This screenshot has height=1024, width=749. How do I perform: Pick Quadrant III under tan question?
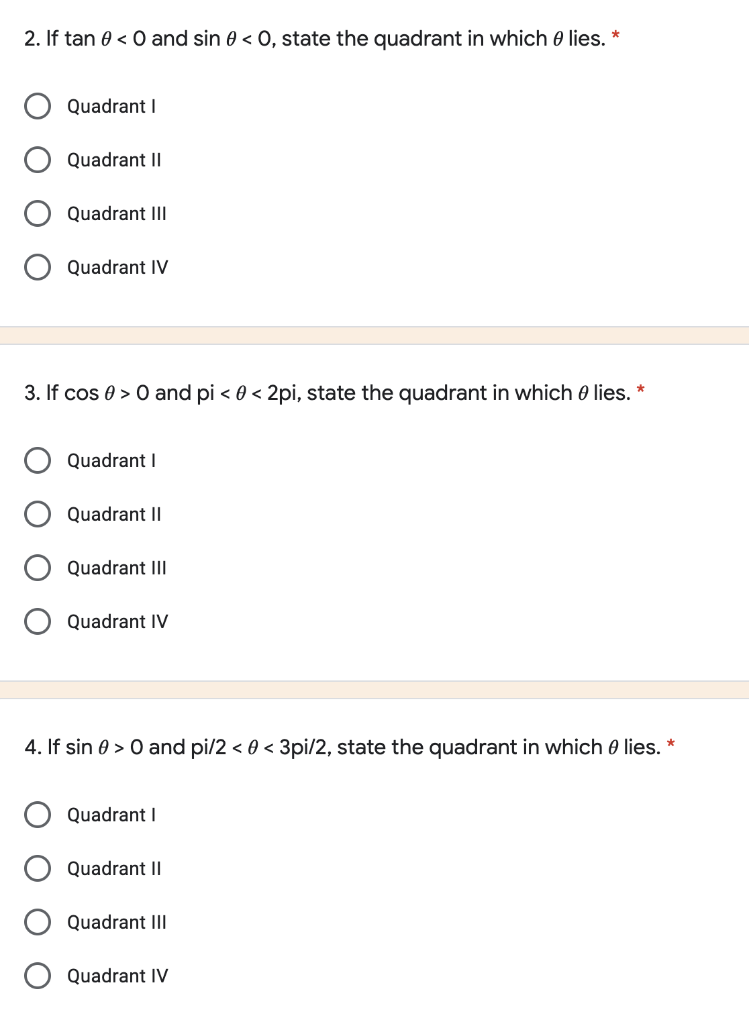pos(37,214)
